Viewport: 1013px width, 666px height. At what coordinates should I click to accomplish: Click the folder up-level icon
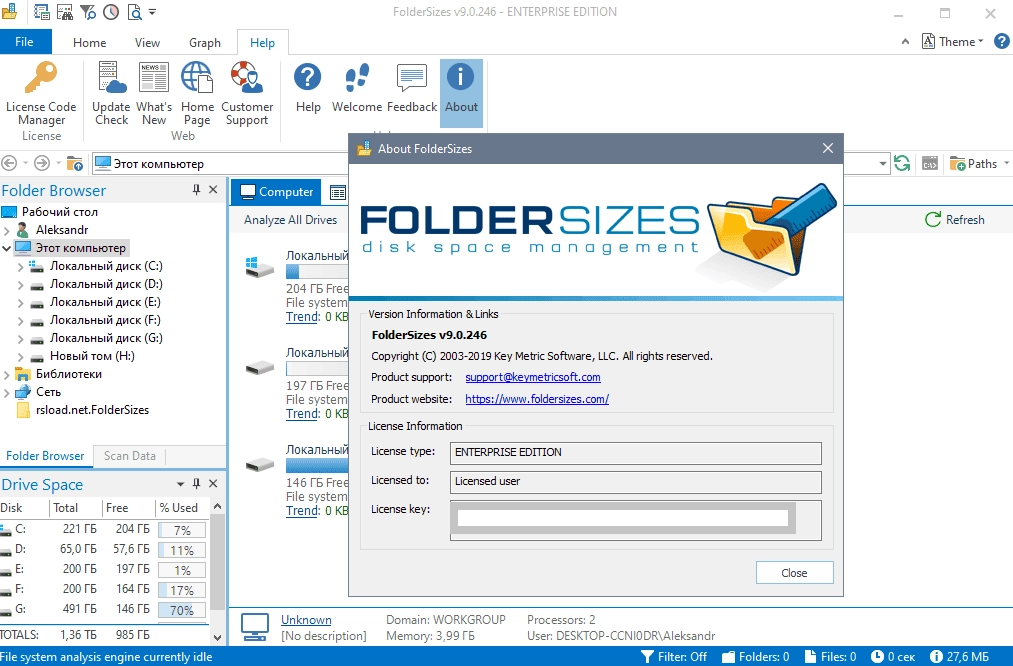[75, 163]
